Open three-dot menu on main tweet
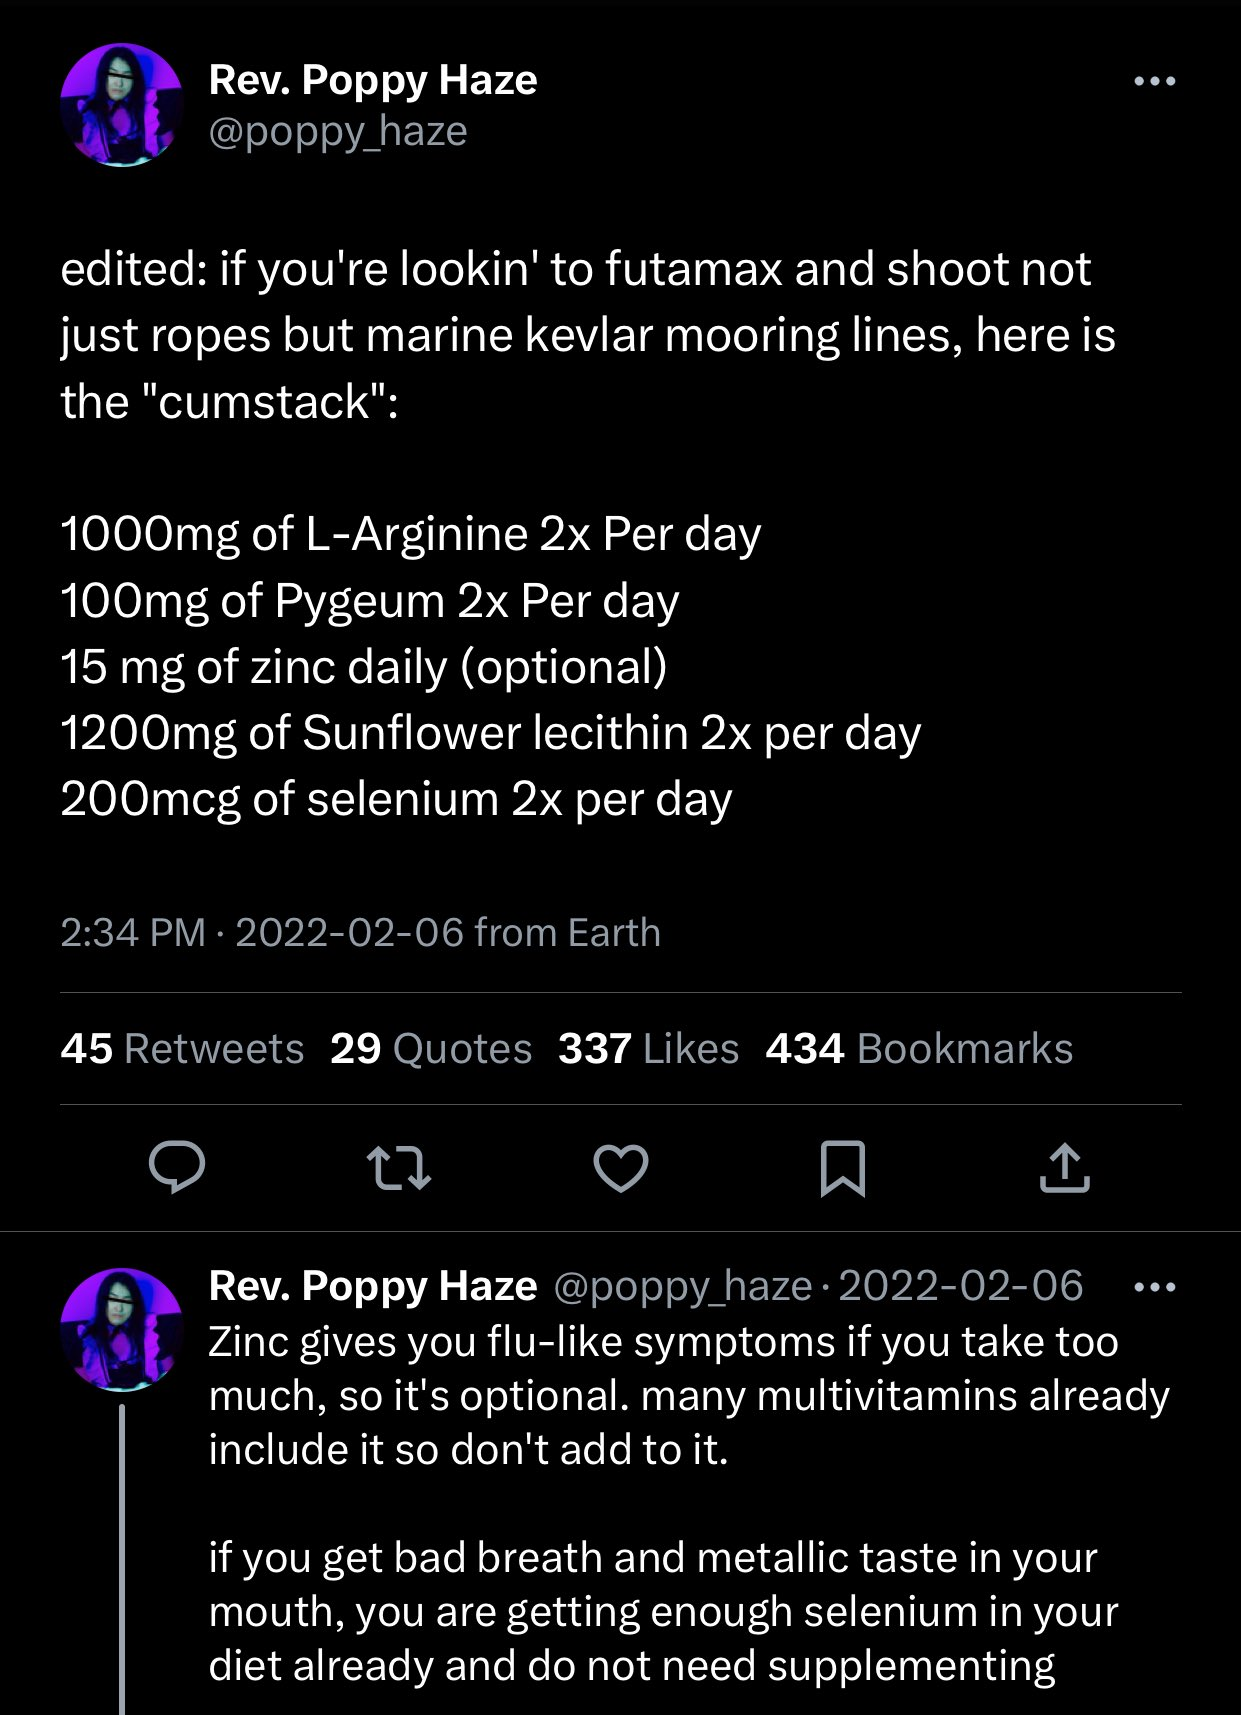 tap(1155, 81)
